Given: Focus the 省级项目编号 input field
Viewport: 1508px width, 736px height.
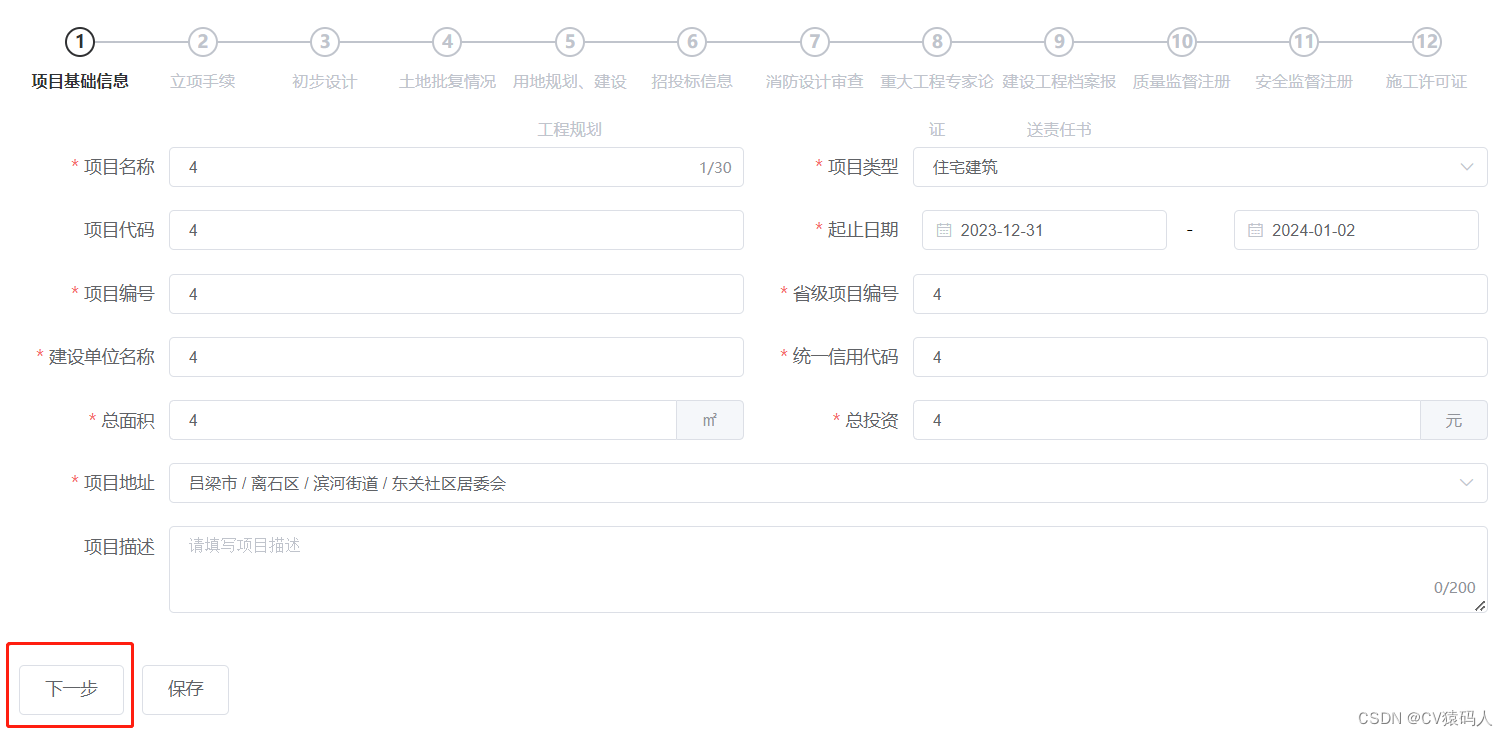Looking at the screenshot, I should 1200,294.
